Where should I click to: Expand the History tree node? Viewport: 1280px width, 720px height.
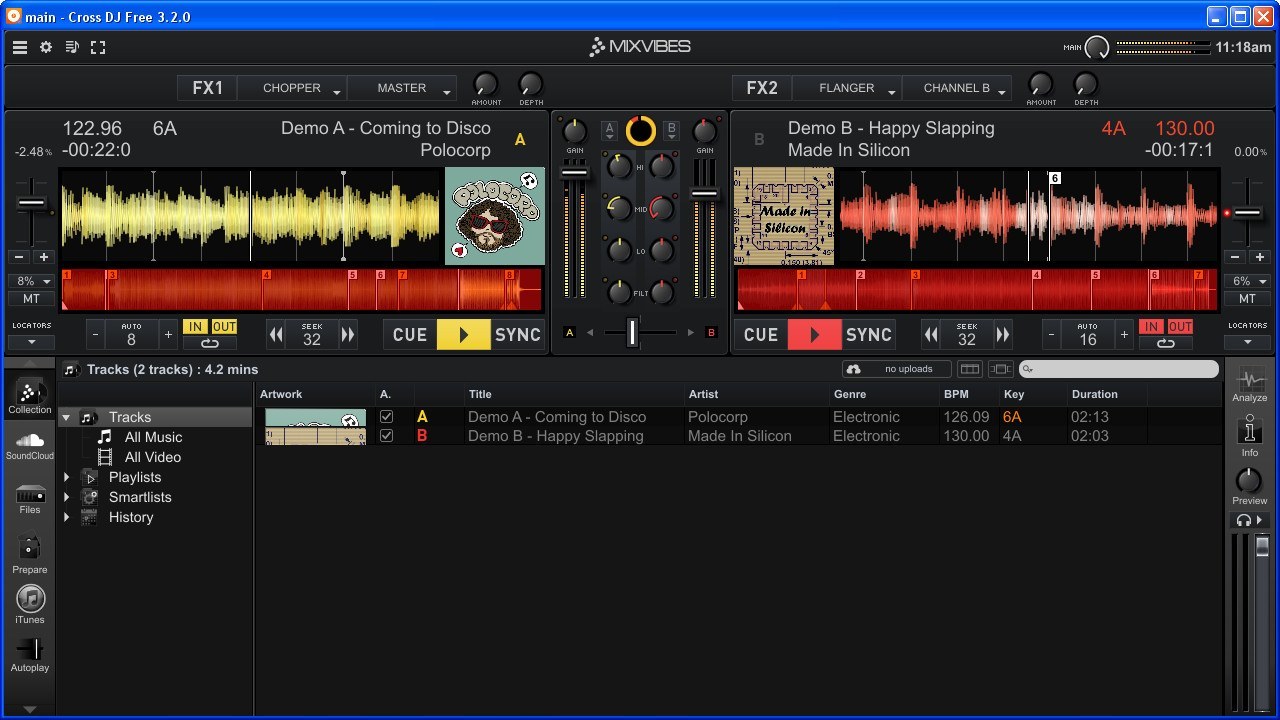pyautogui.click(x=66, y=517)
